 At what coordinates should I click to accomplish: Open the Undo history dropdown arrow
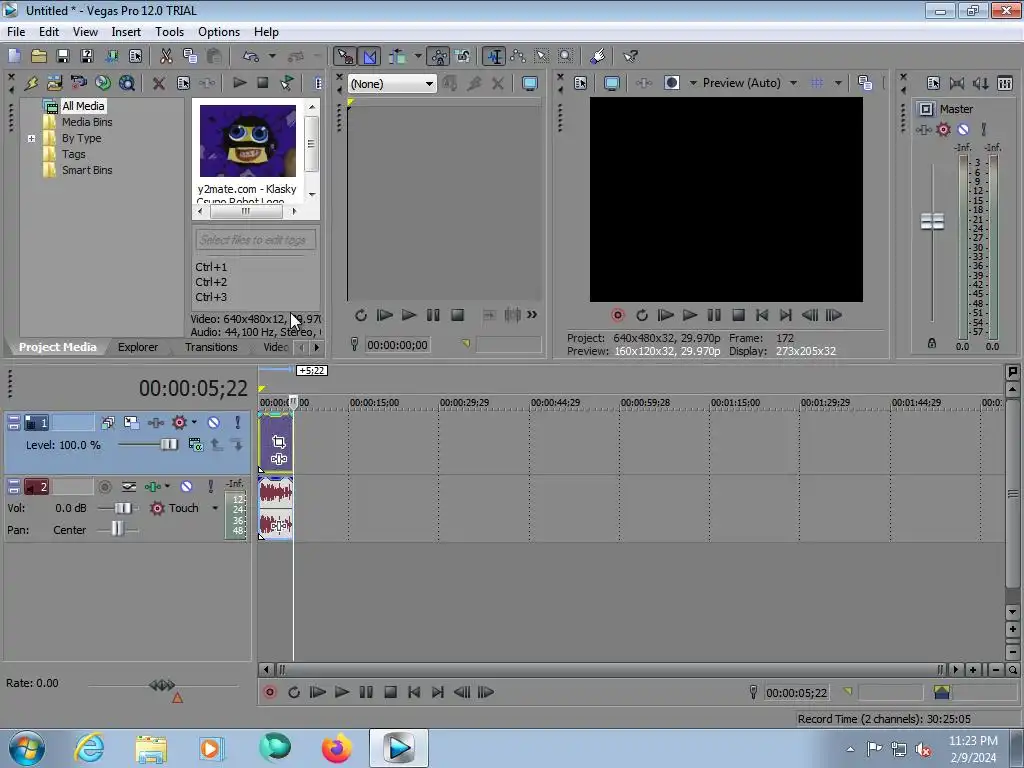point(272,56)
